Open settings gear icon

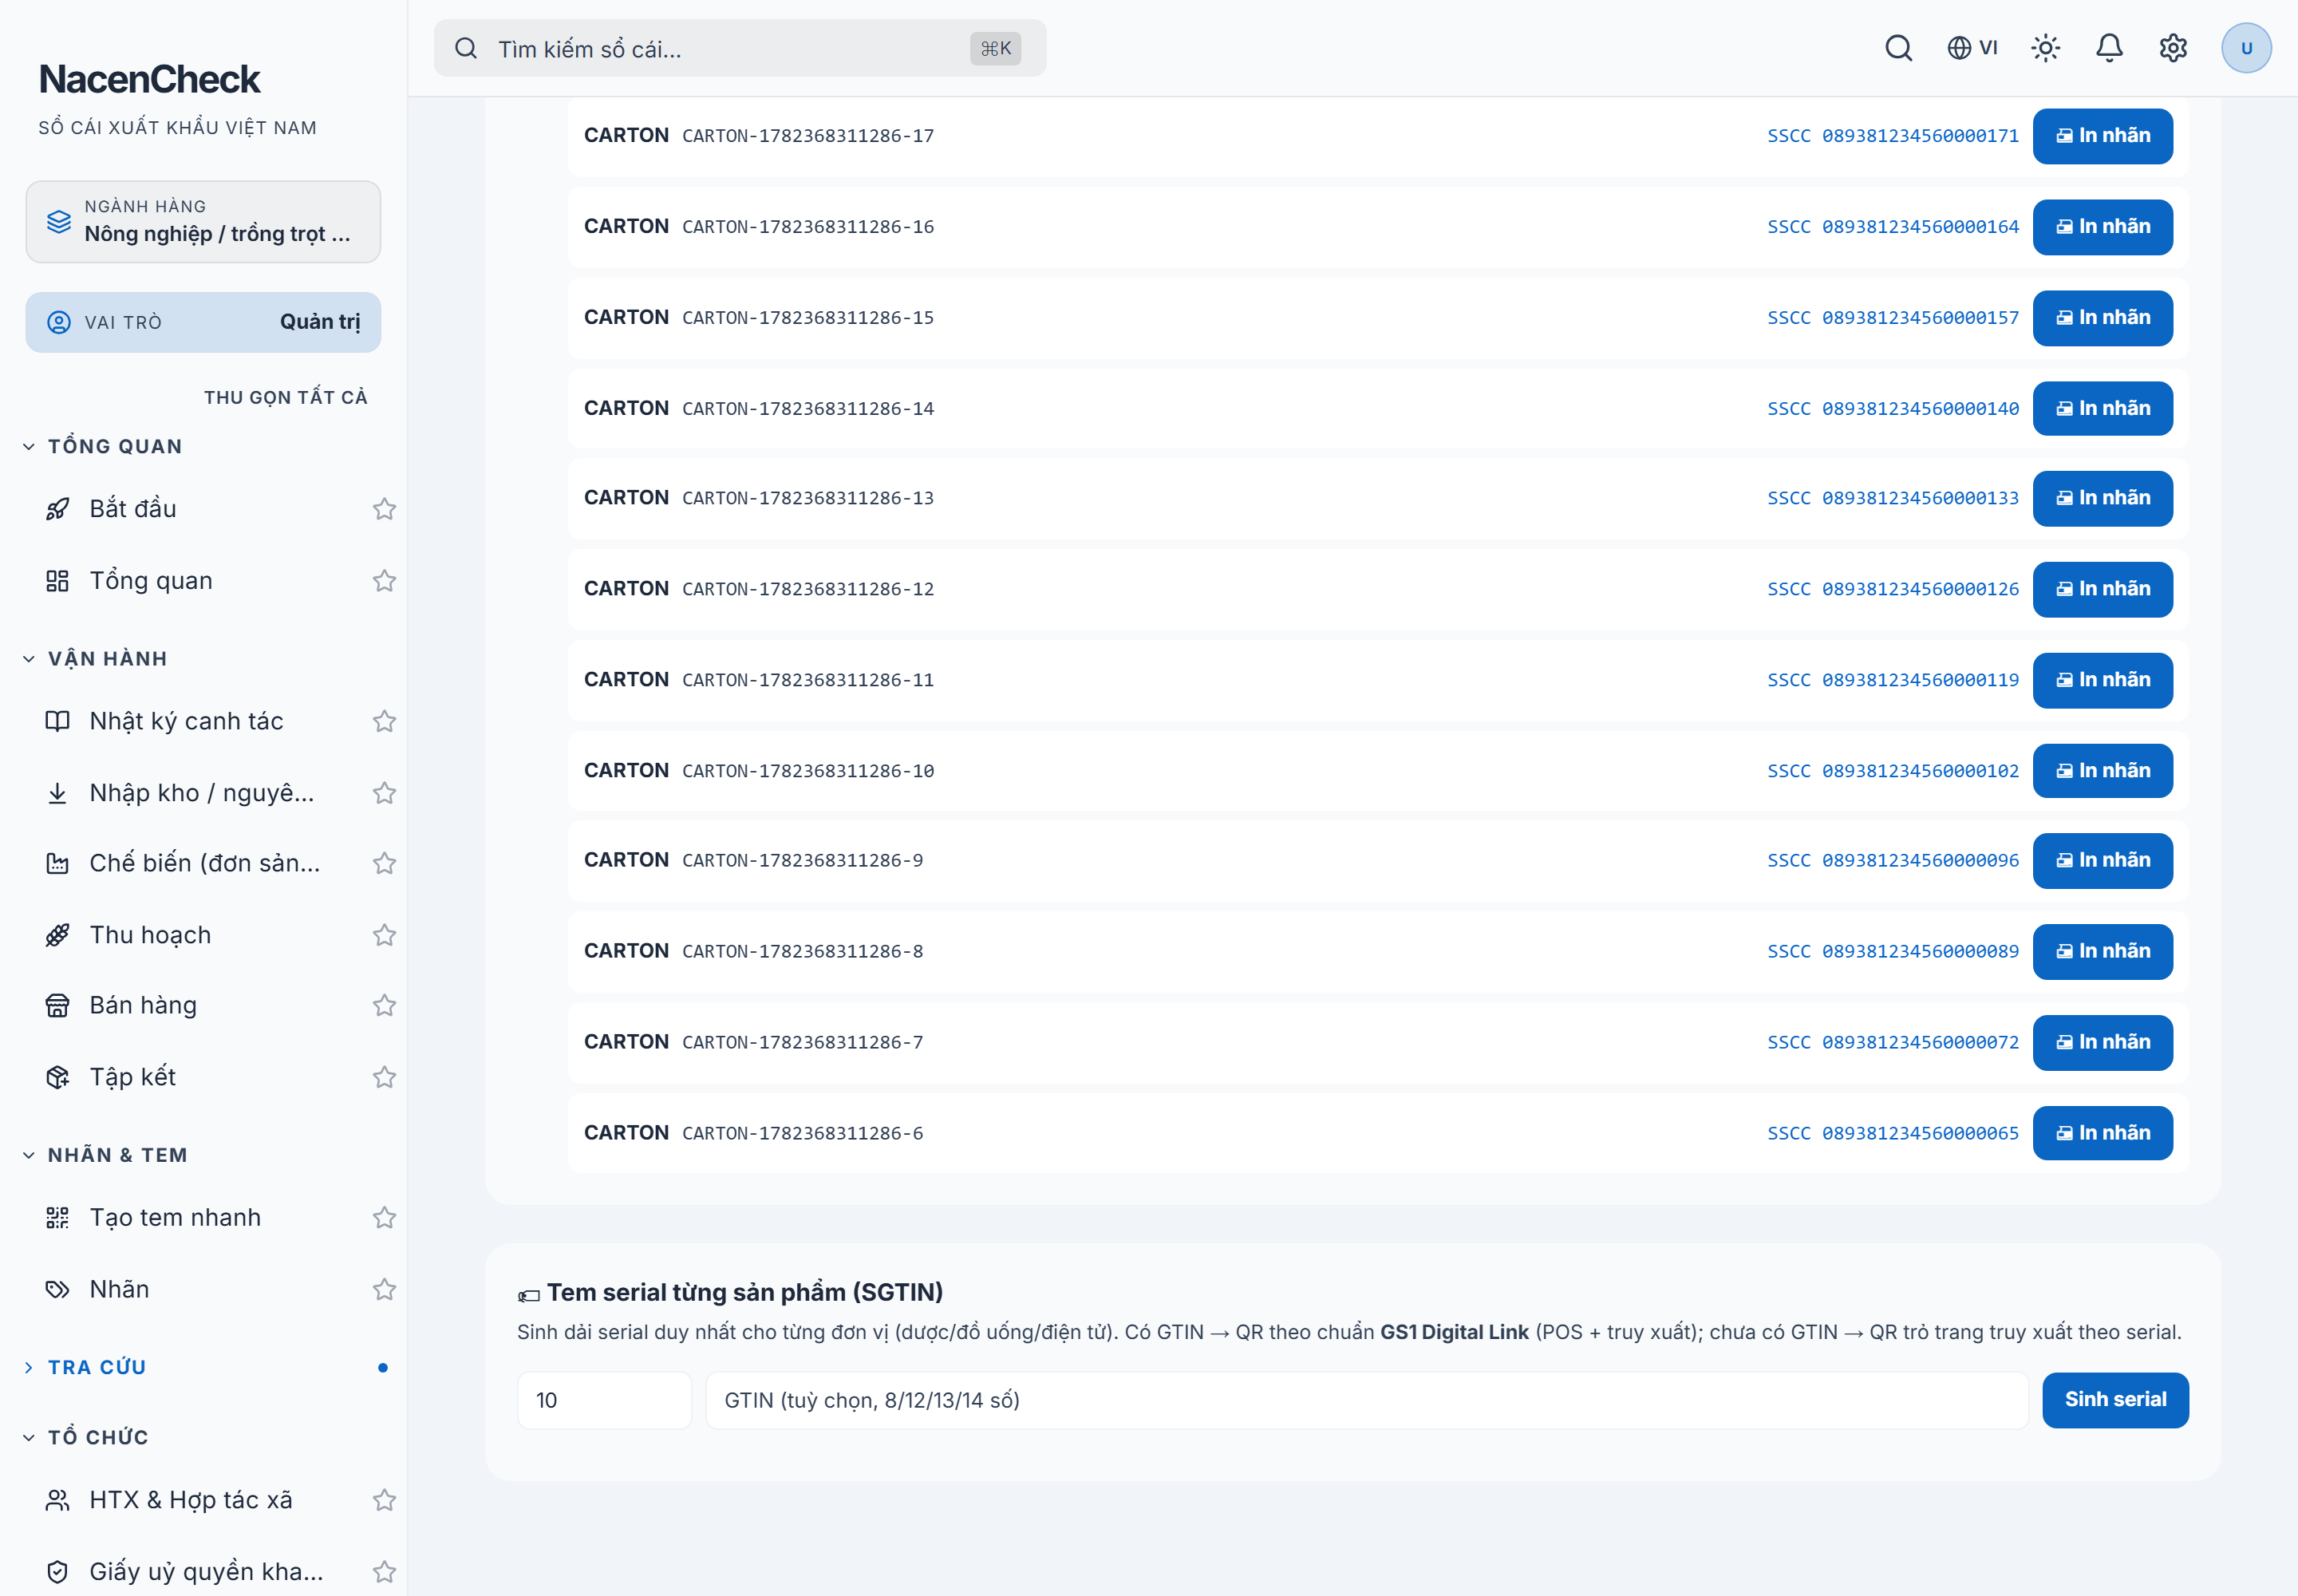coord(2173,48)
